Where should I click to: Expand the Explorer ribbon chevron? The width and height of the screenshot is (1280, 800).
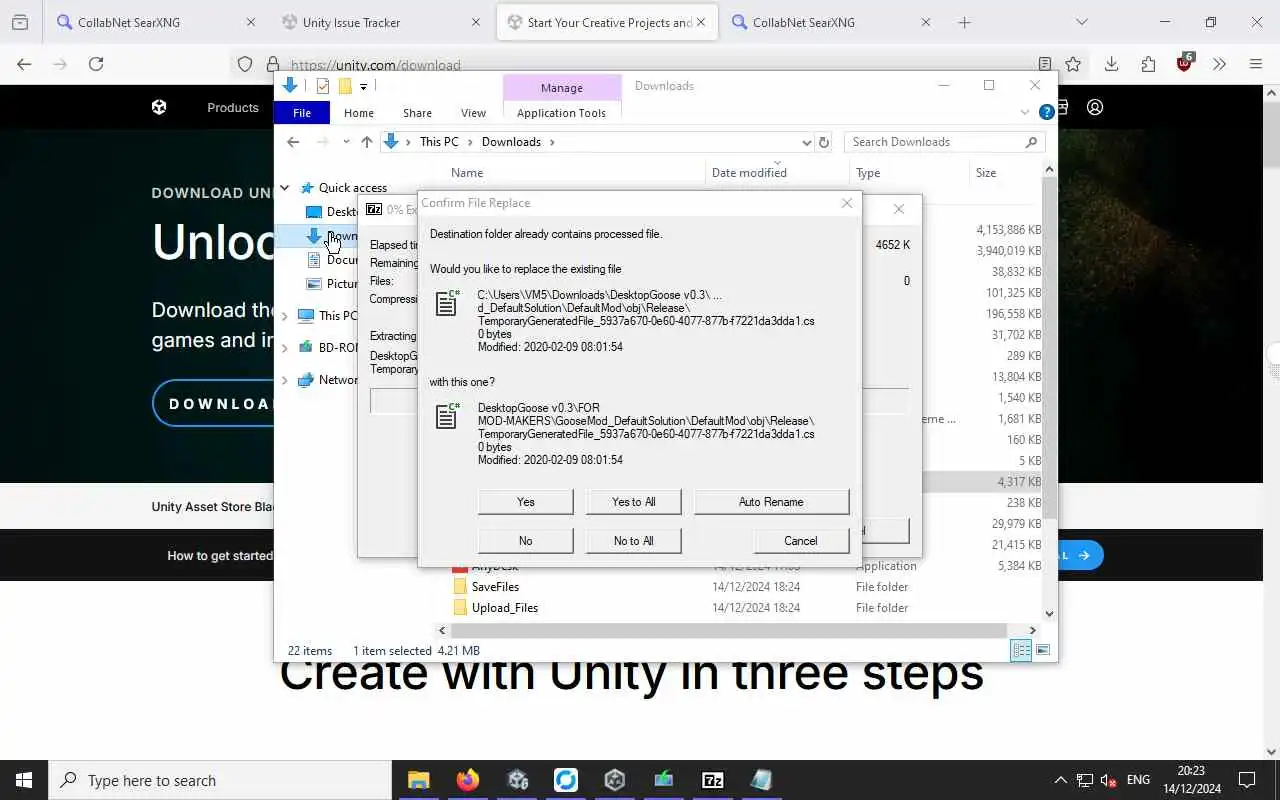pyautogui.click(x=1025, y=112)
